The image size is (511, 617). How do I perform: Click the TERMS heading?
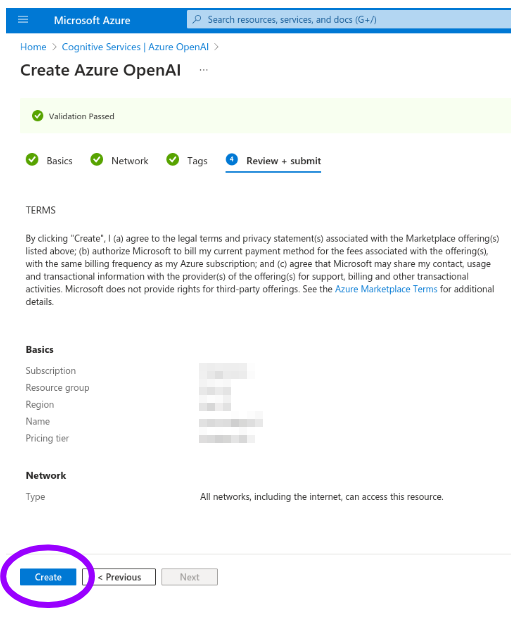pyautogui.click(x=41, y=210)
